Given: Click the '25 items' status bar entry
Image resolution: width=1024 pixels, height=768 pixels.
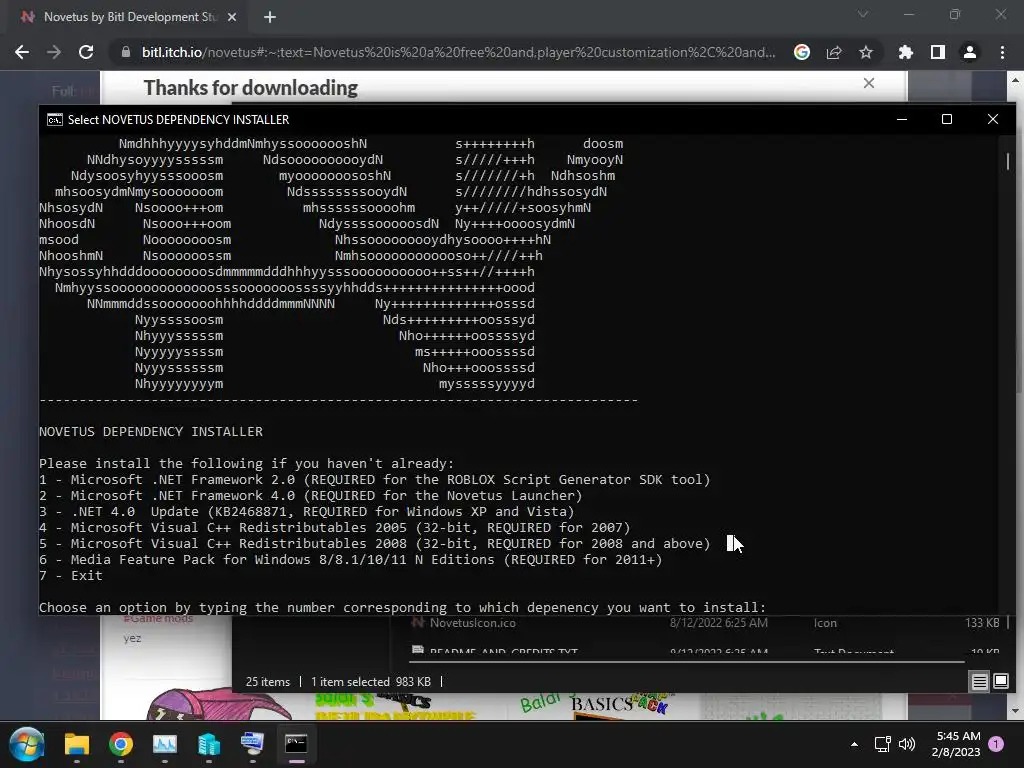Looking at the screenshot, I should coord(268,682).
